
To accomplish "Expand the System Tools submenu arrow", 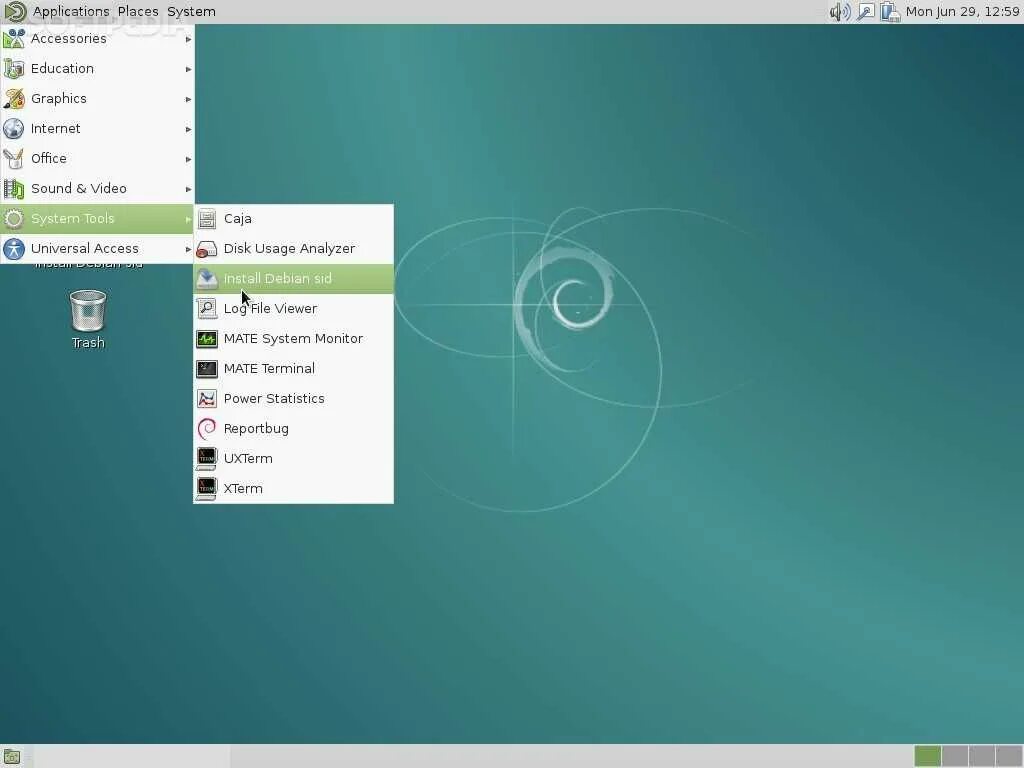I will 188,219.
